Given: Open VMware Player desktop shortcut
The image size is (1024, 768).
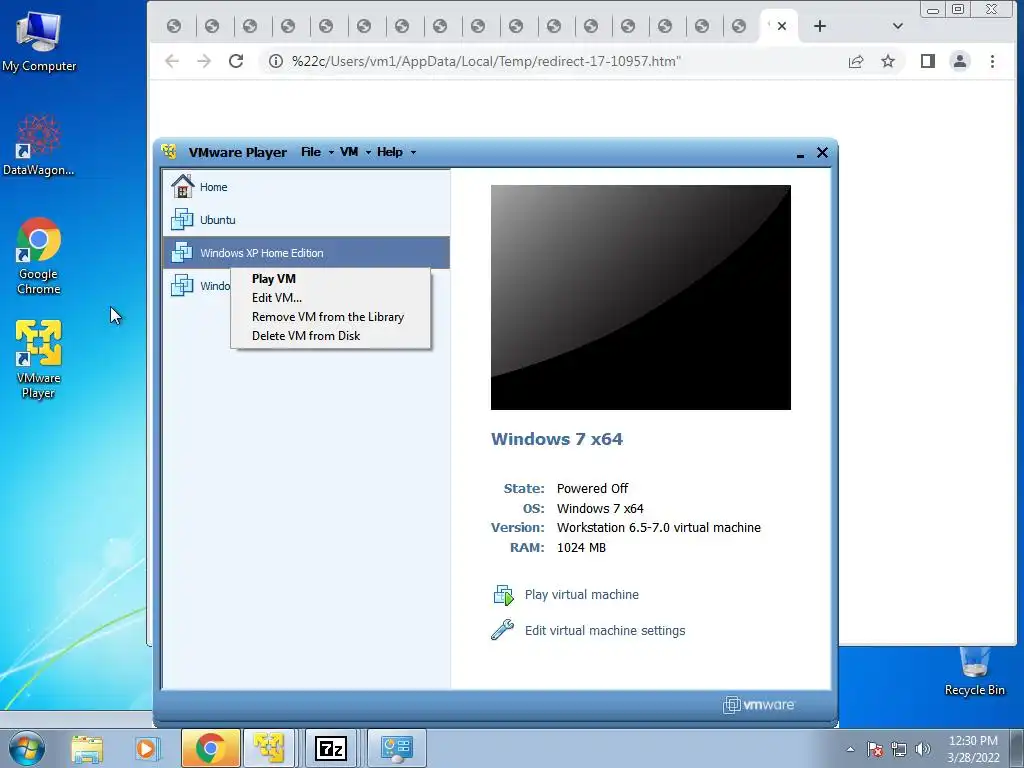Looking at the screenshot, I should (x=39, y=359).
